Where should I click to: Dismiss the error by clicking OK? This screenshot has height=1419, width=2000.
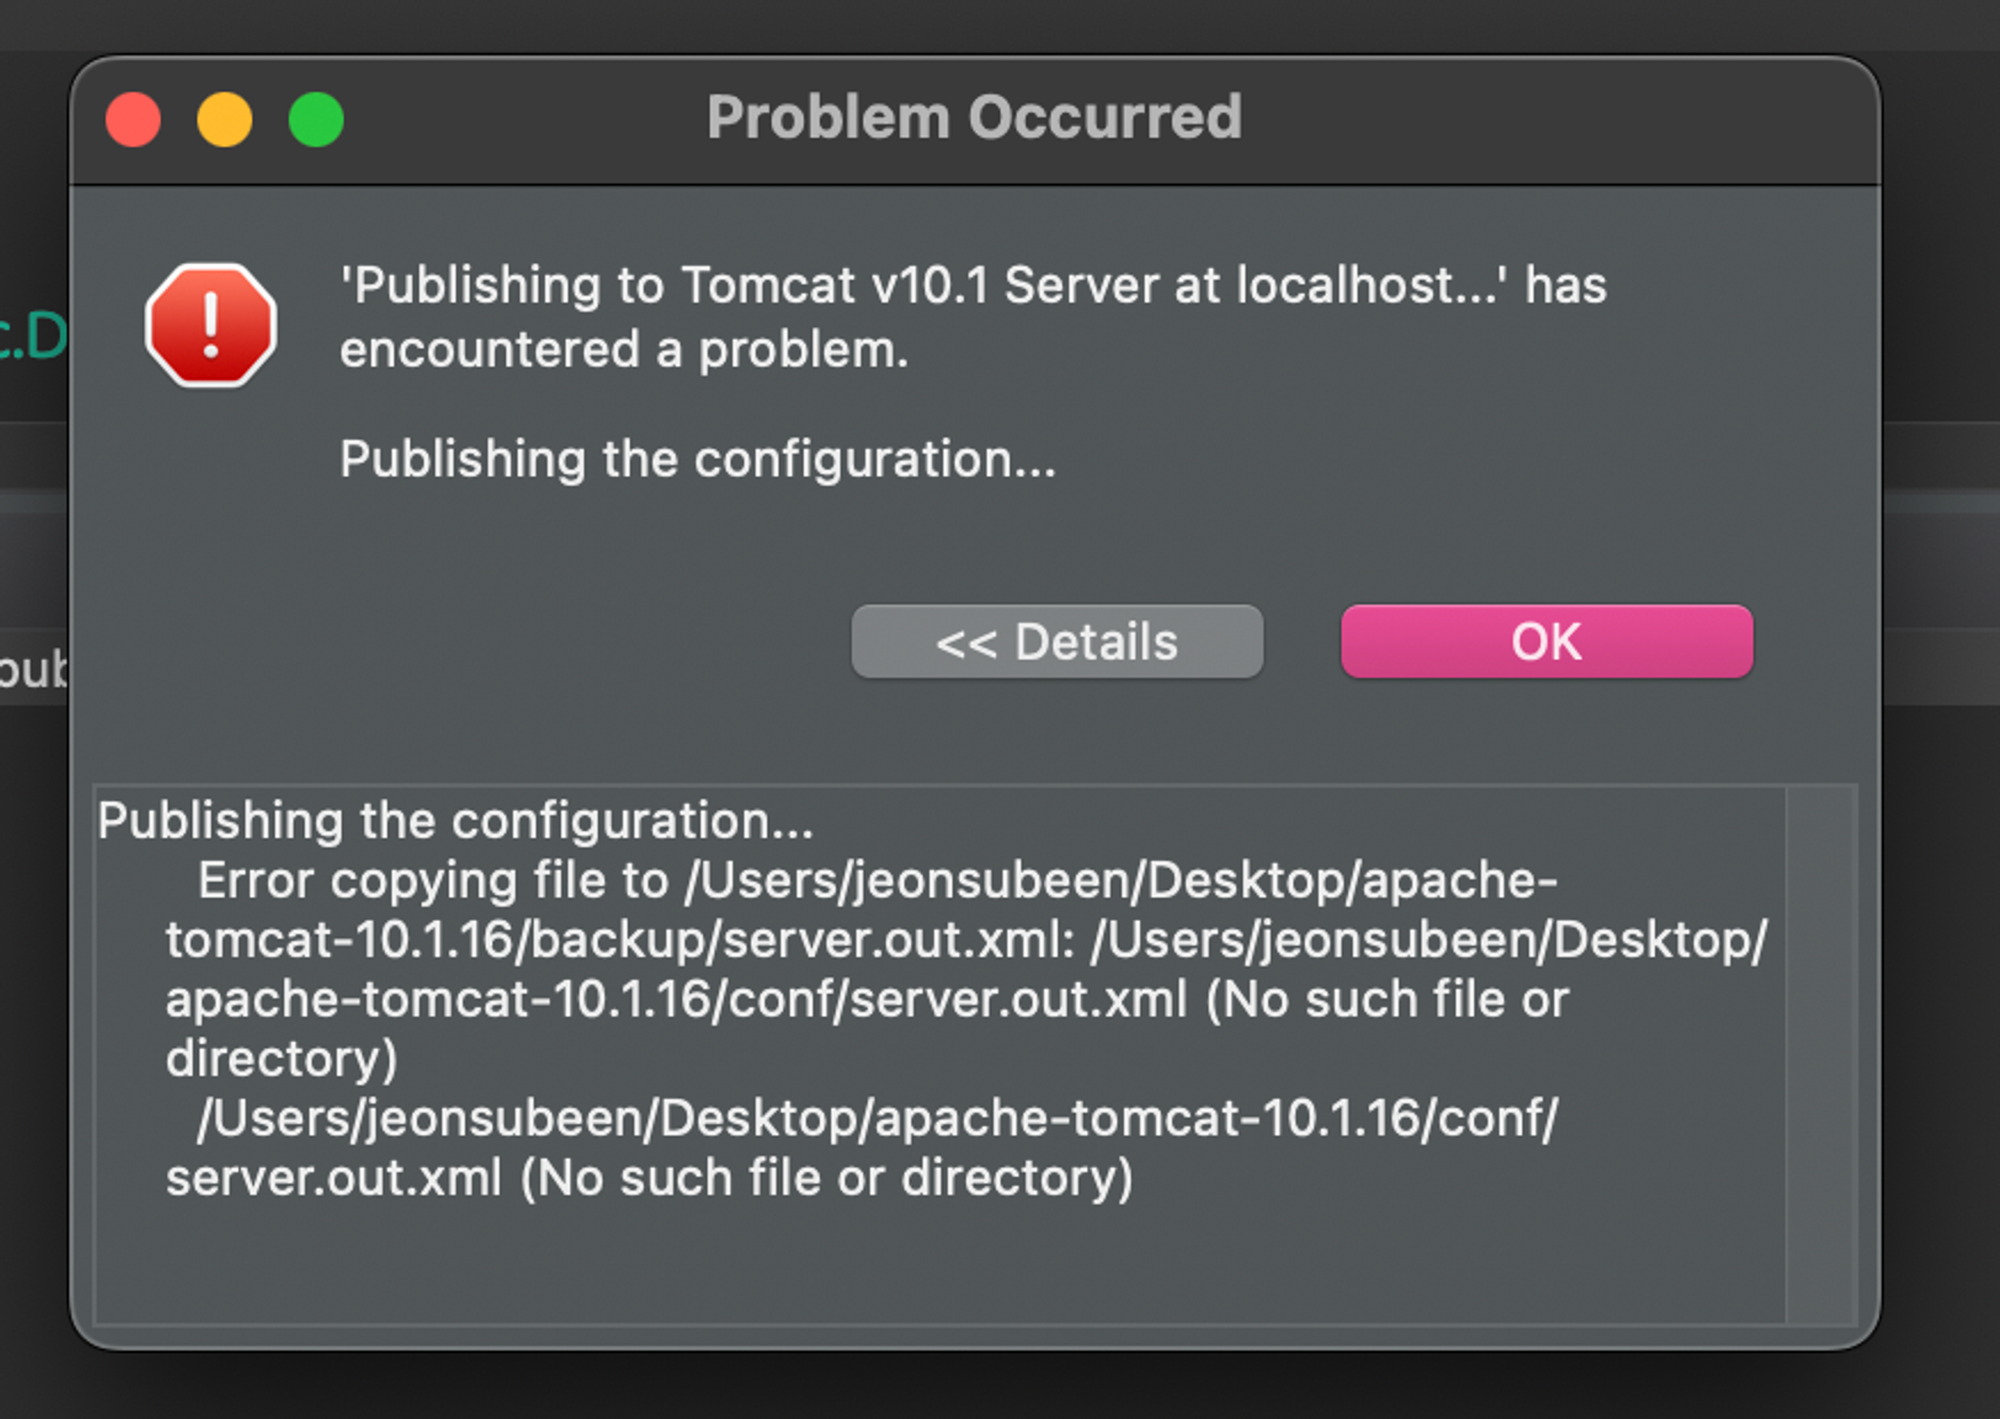tap(1546, 641)
